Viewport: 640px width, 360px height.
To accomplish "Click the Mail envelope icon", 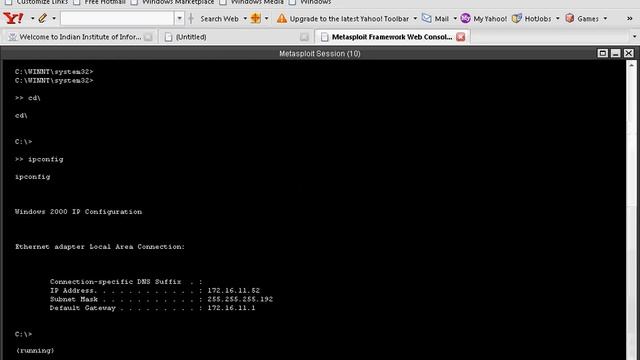I will (427, 18).
